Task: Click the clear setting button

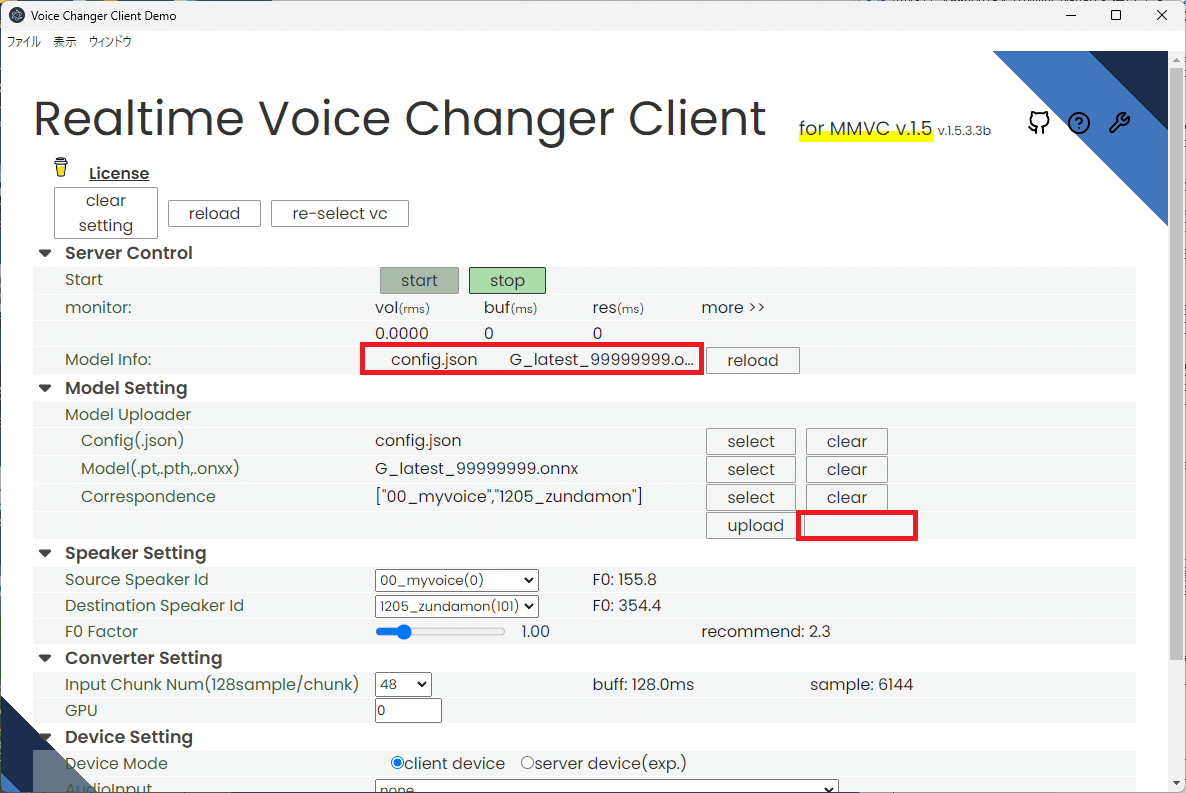Action: click(x=106, y=213)
